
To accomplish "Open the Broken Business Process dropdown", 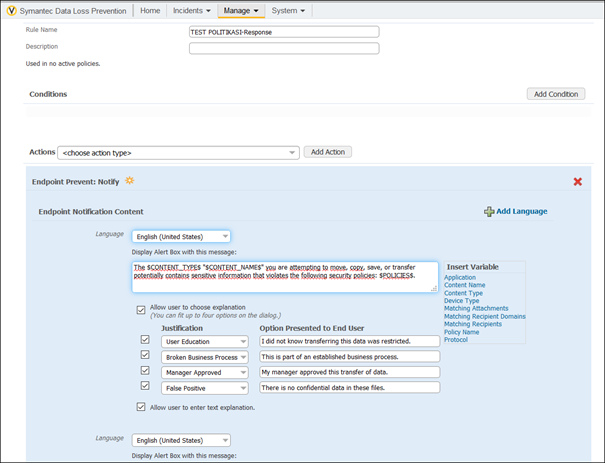I will click(x=204, y=357).
